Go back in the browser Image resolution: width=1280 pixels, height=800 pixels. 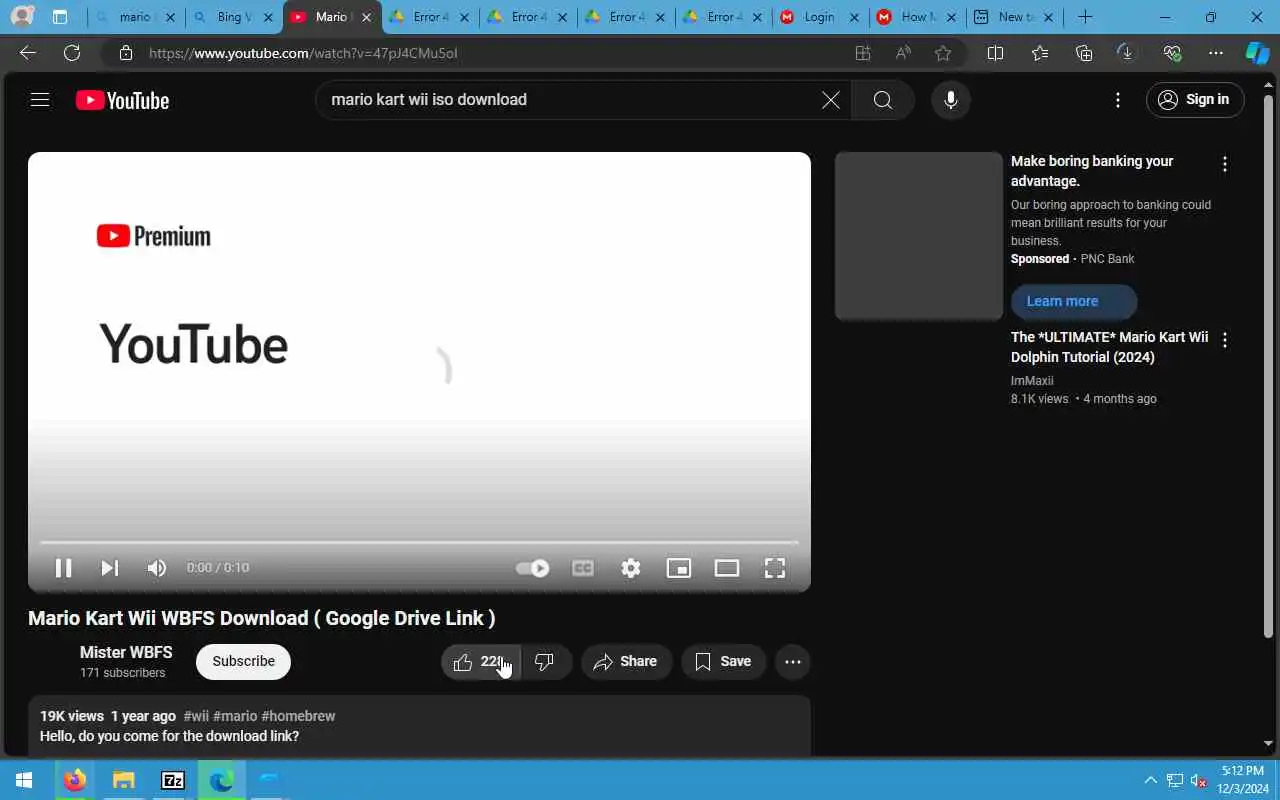pos(28,53)
